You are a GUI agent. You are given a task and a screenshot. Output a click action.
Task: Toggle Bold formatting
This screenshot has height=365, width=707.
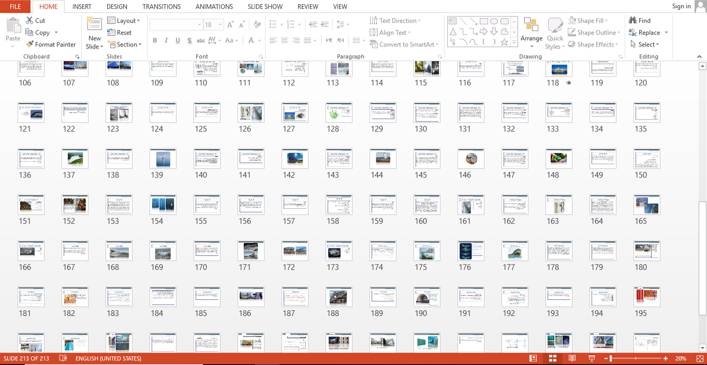[x=155, y=41]
